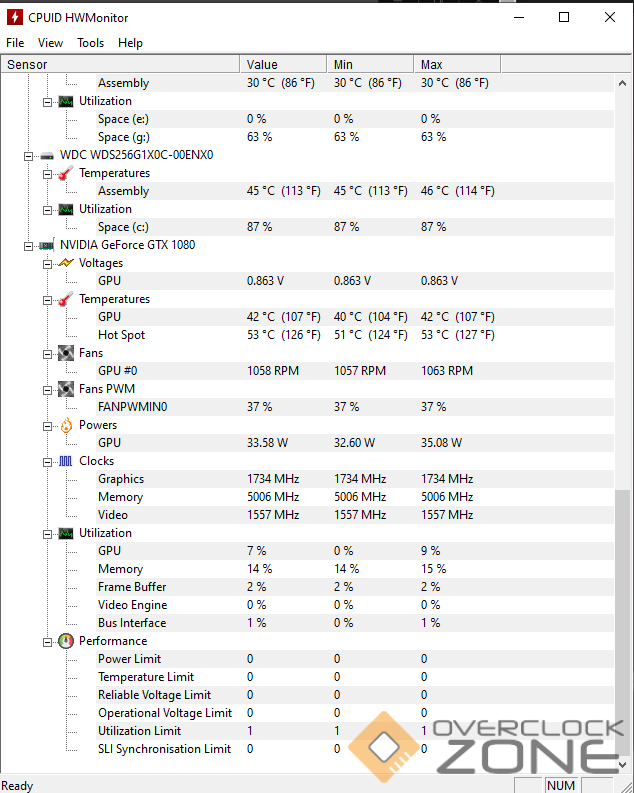Click the GPU Temperatures thermometer icon
This screenshot has height=793, width=634.
point(66,299)
